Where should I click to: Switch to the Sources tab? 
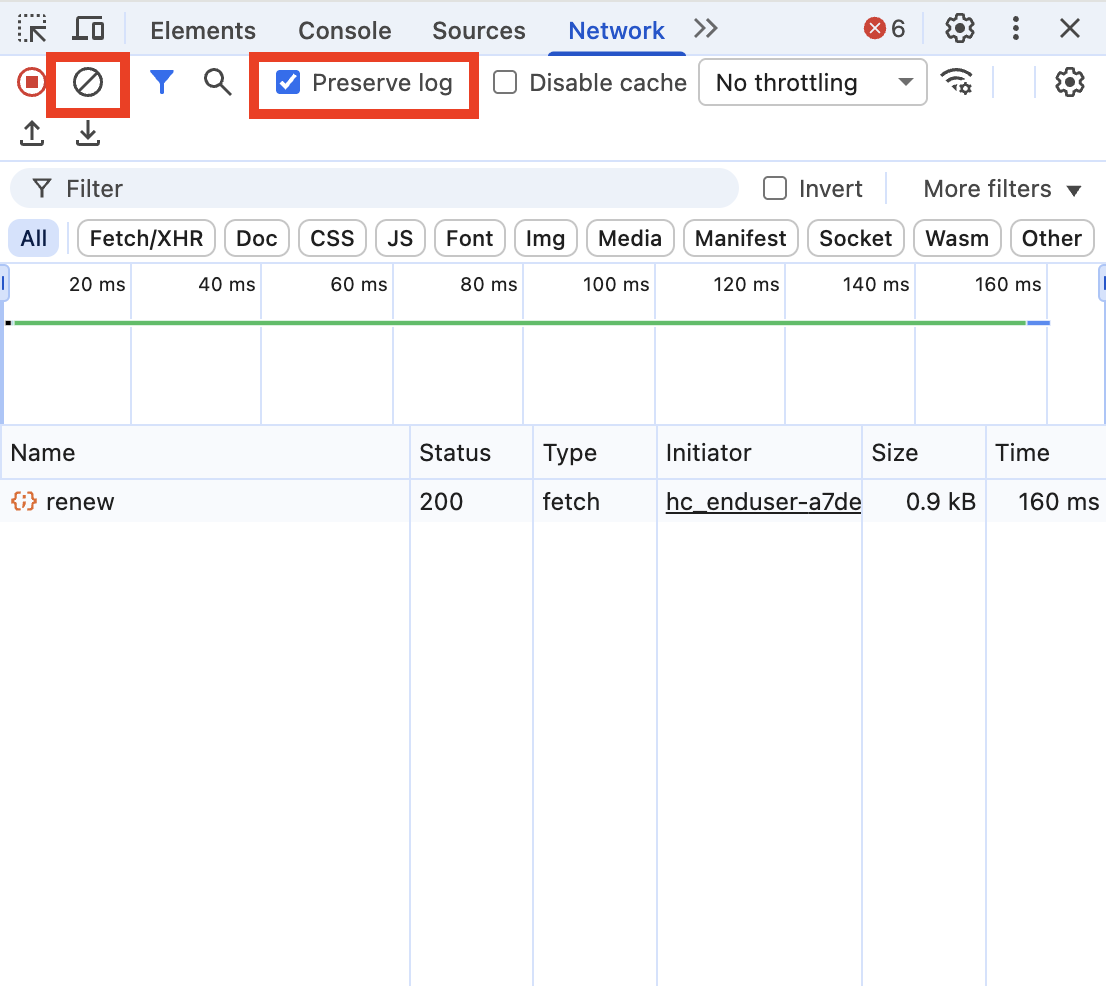(x=479, y=30)
